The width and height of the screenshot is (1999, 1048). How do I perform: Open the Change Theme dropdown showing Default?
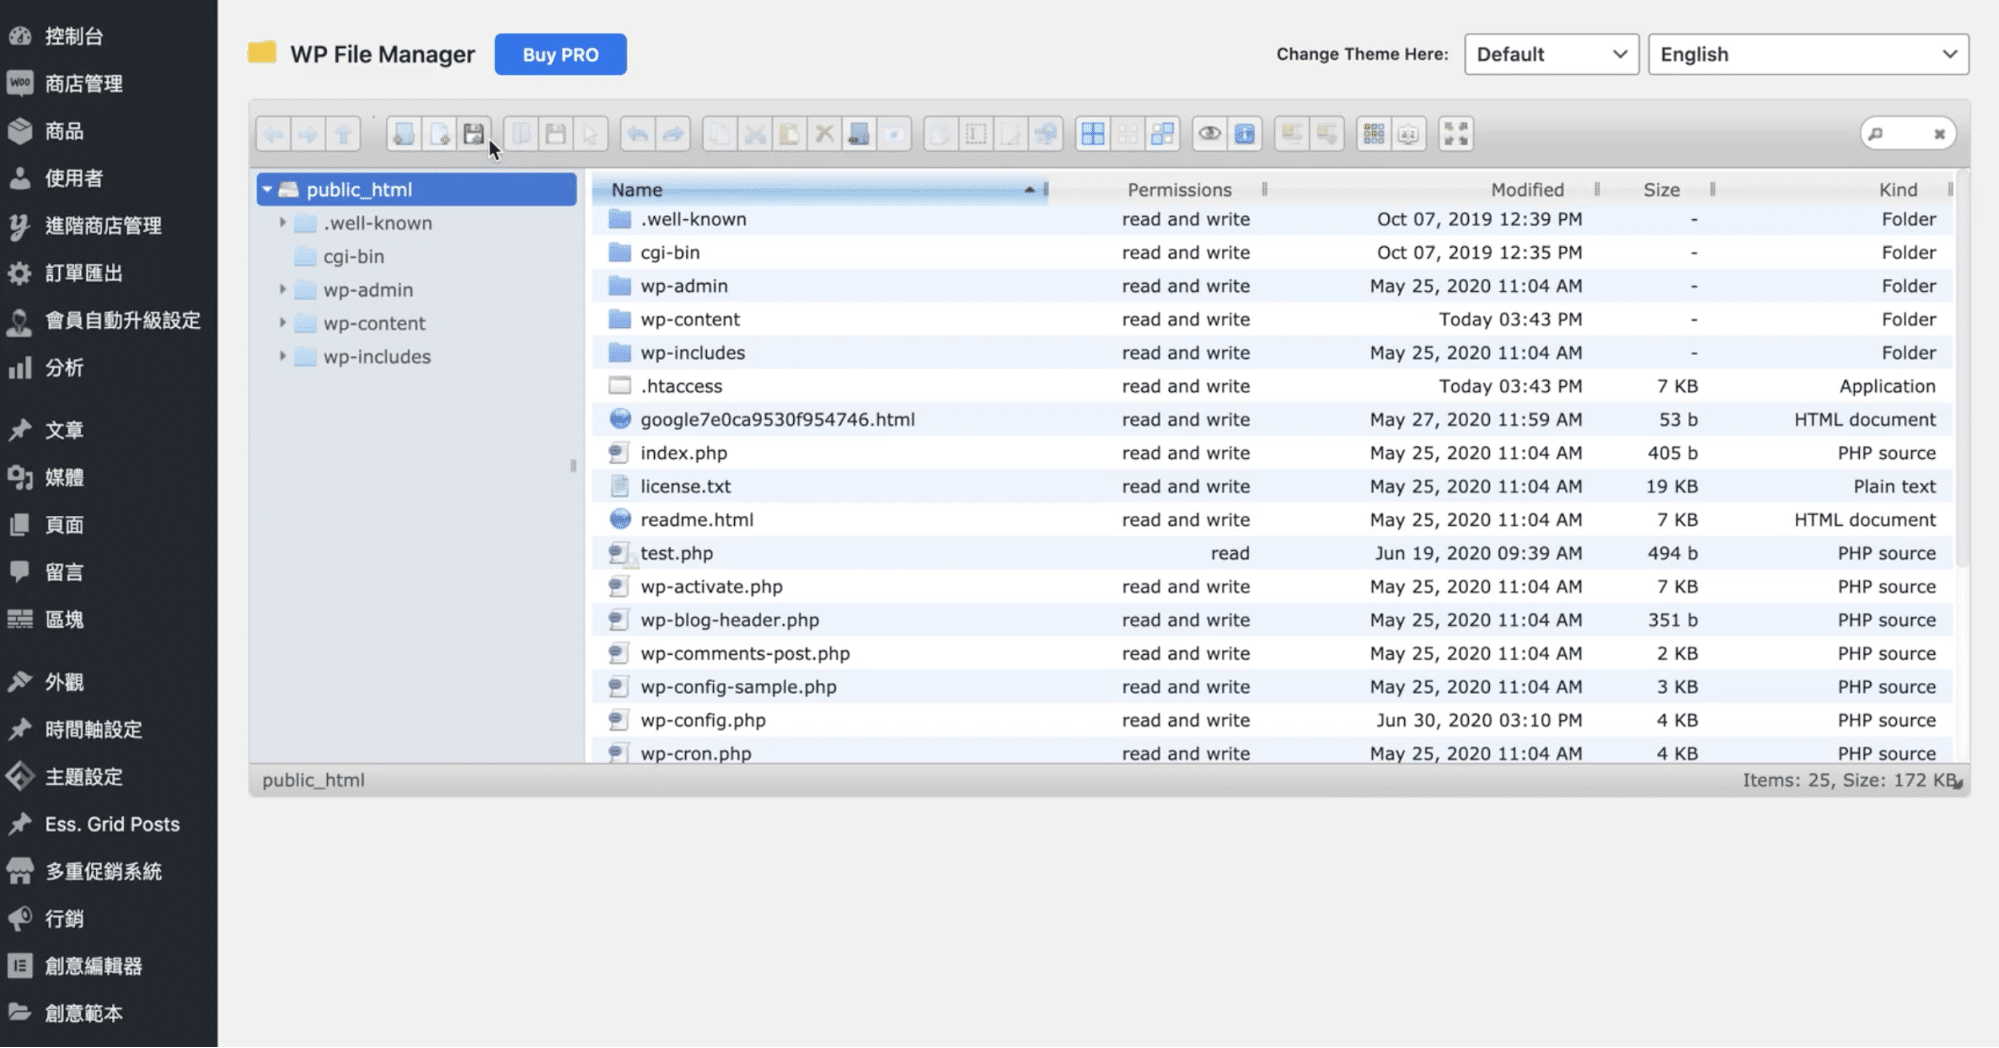coord(1550,54)
